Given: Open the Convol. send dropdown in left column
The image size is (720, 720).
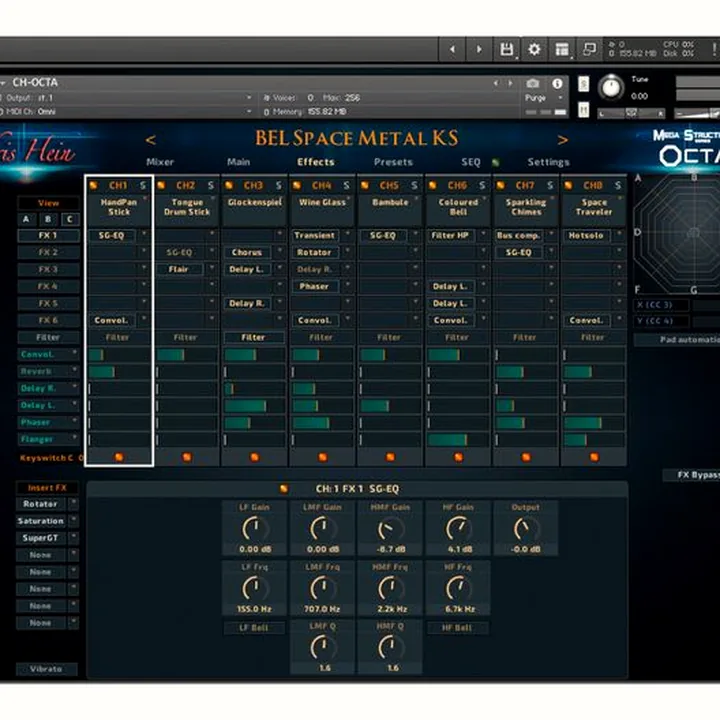Looking at the screenshot, I should pyautogui.click(x=74, y=354).
